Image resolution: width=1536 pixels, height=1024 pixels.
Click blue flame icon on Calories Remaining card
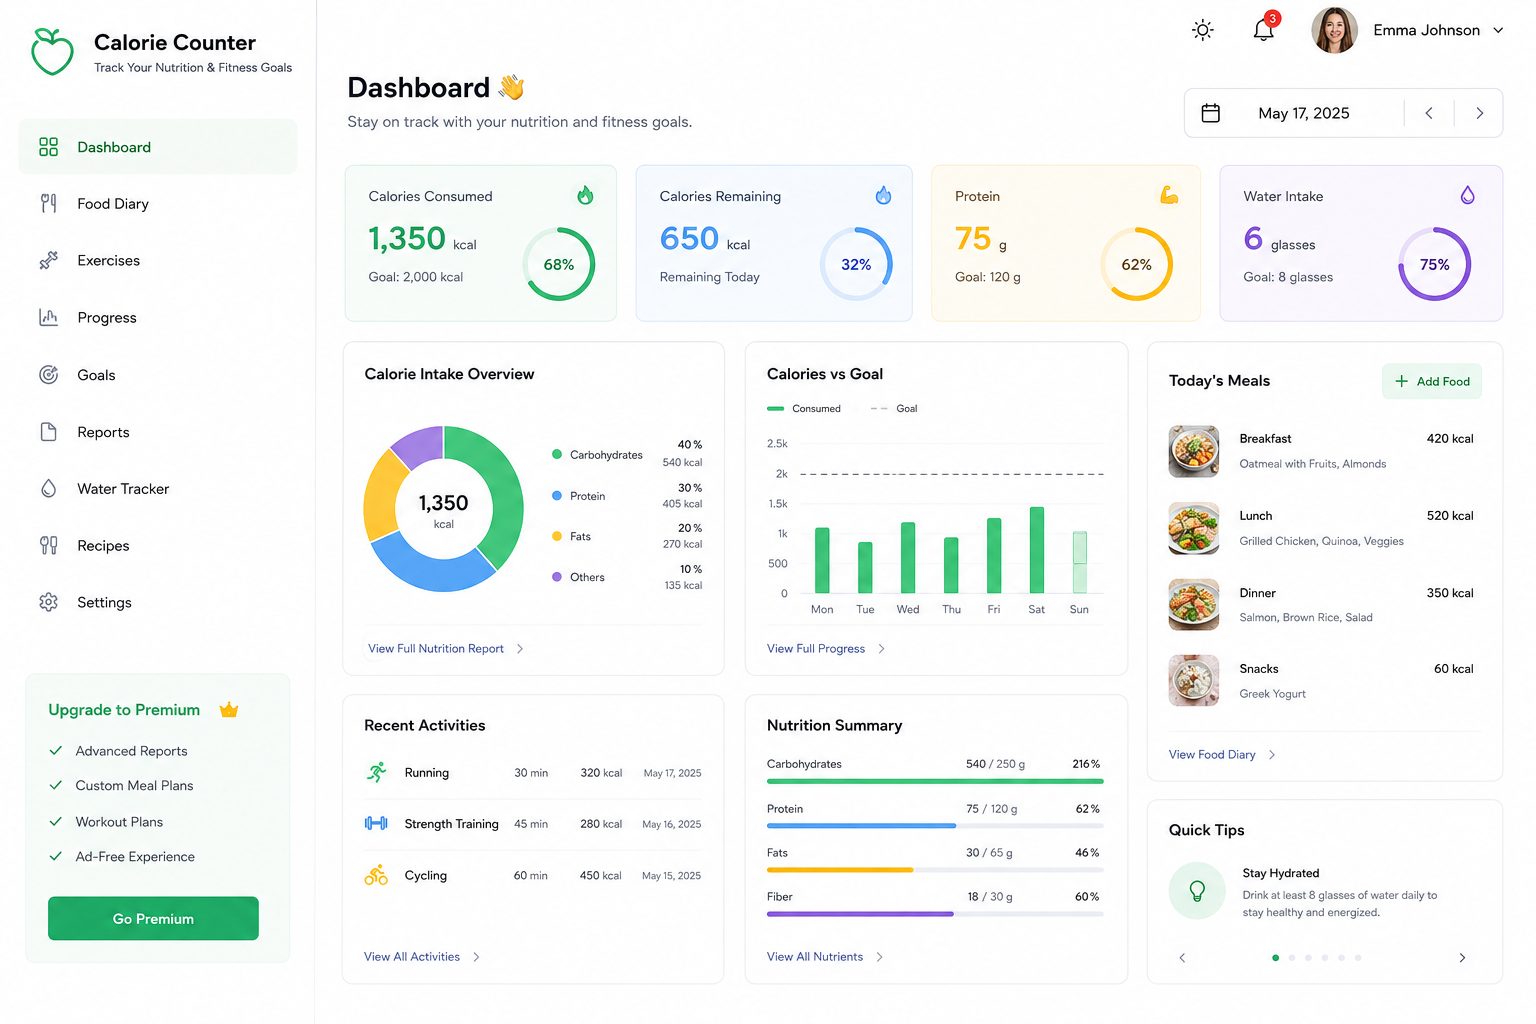(x=883, y=195)
